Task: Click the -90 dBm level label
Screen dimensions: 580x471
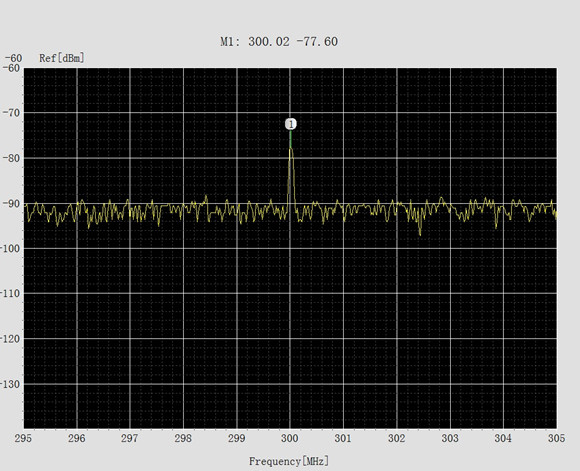Action: point(11,203)
